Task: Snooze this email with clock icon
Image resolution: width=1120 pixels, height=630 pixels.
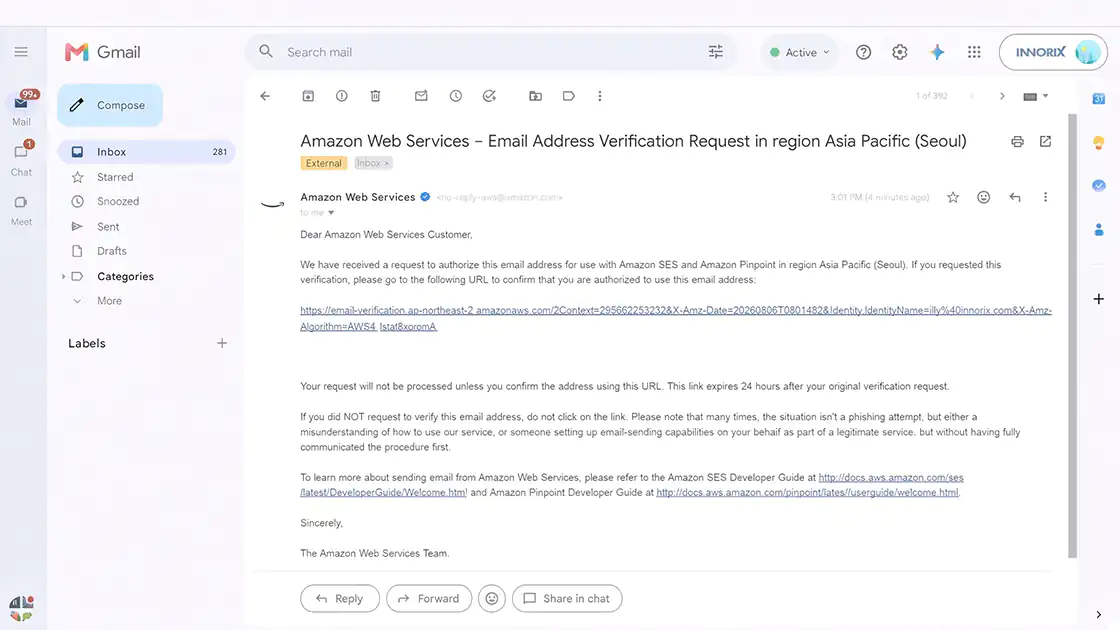Action: tap(455, 96)
